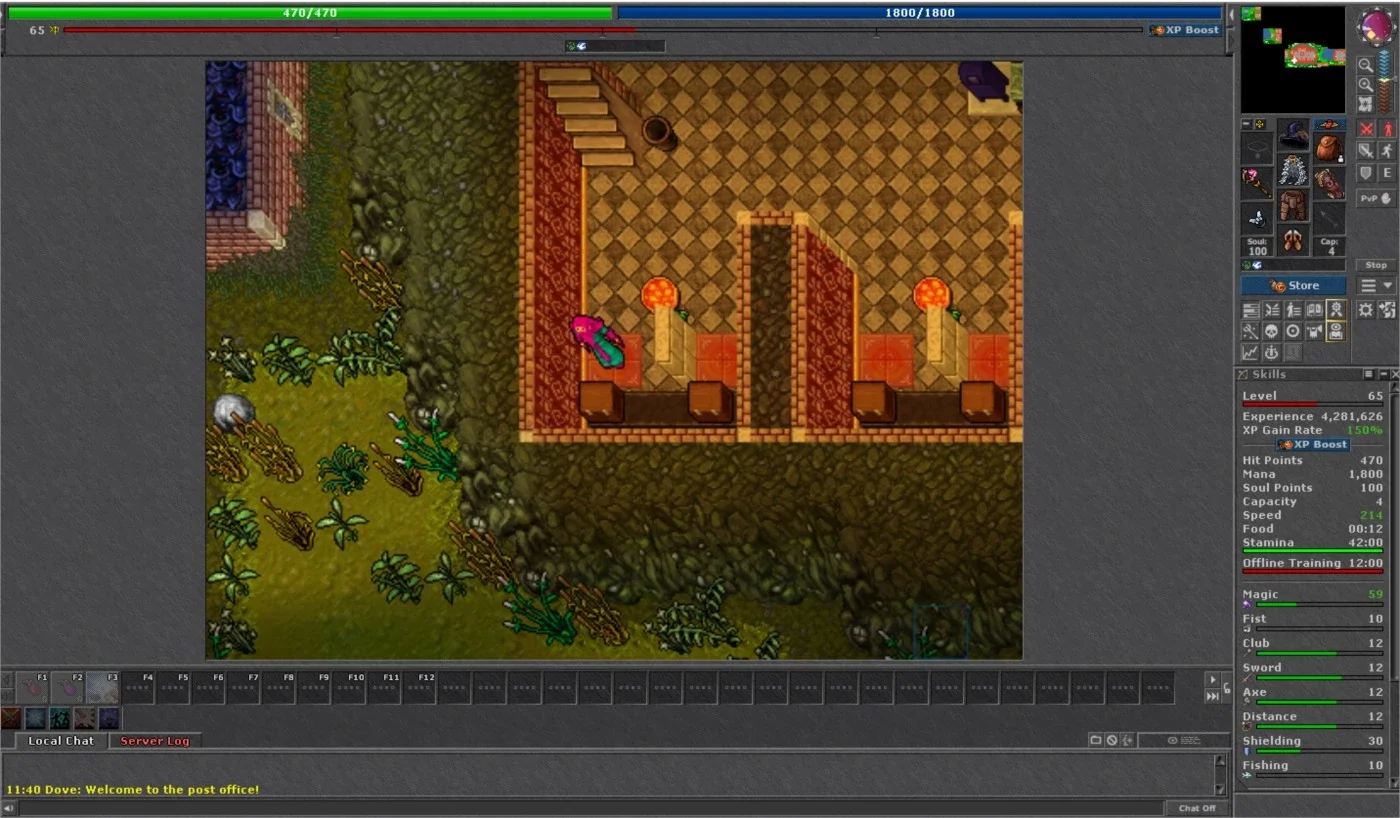The image size is (1400, 818).
Task: Select the arrow ammunition slot
Action: [x=1329, y=219]
